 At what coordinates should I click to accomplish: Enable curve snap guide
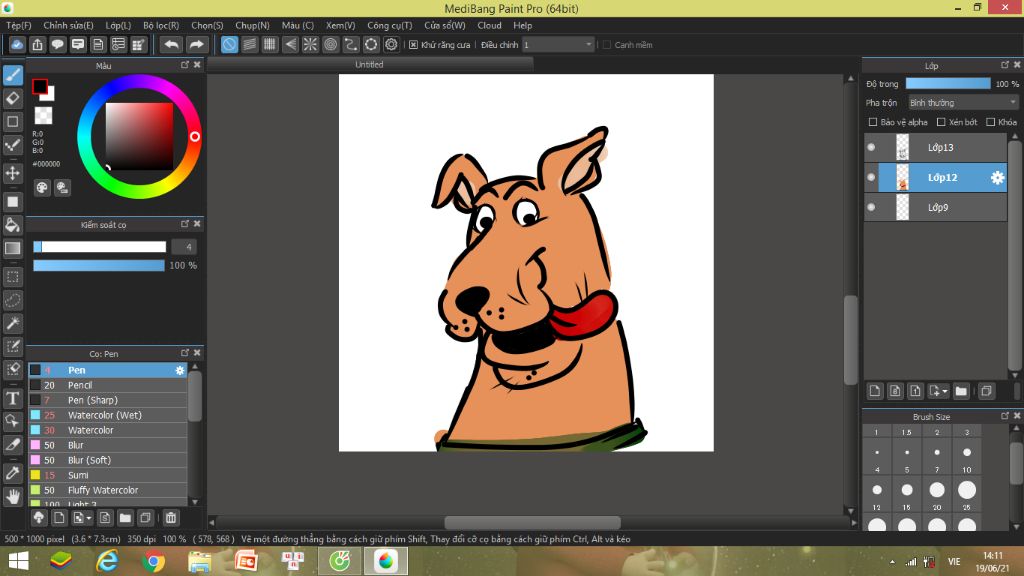tap(351, 44)
